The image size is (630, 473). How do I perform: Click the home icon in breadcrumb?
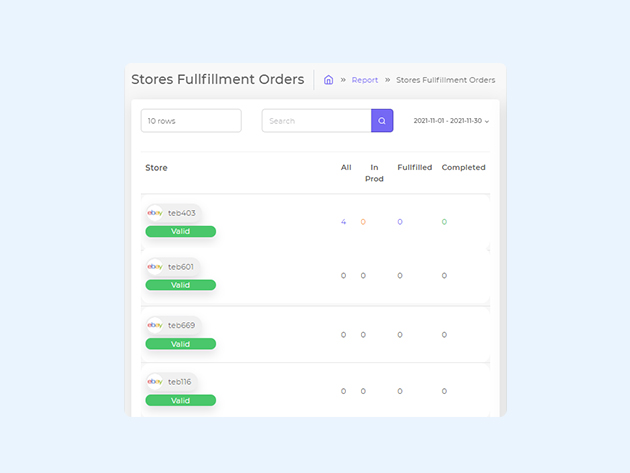click(328, 80)
